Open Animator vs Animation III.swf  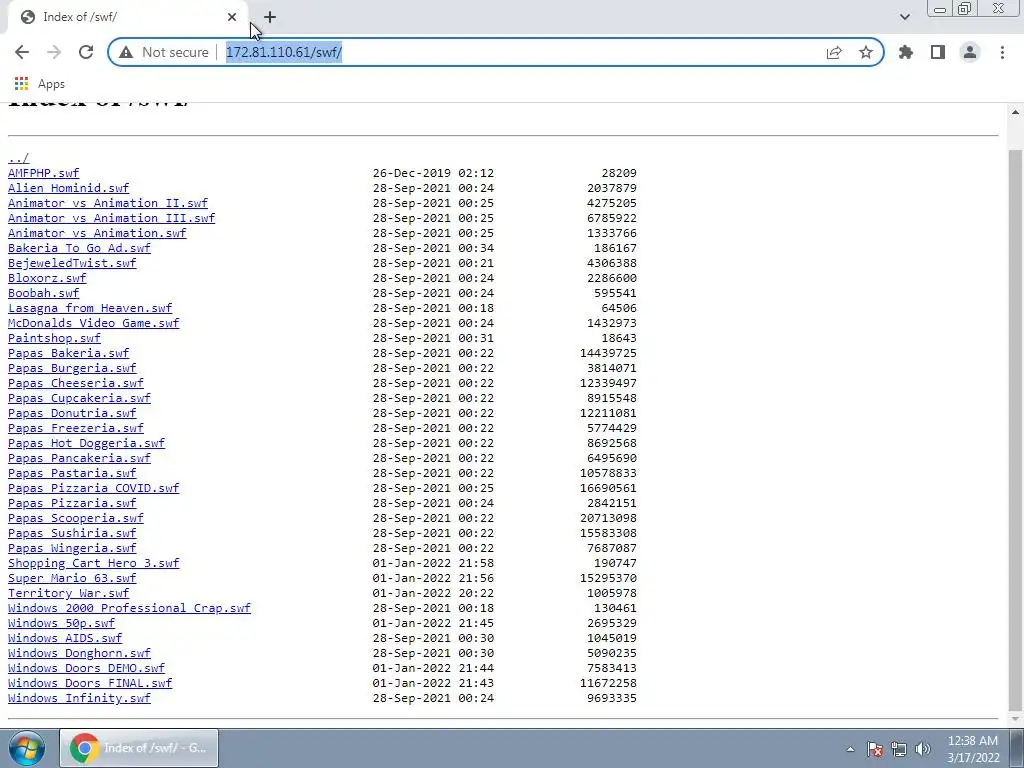coord(111,218)
